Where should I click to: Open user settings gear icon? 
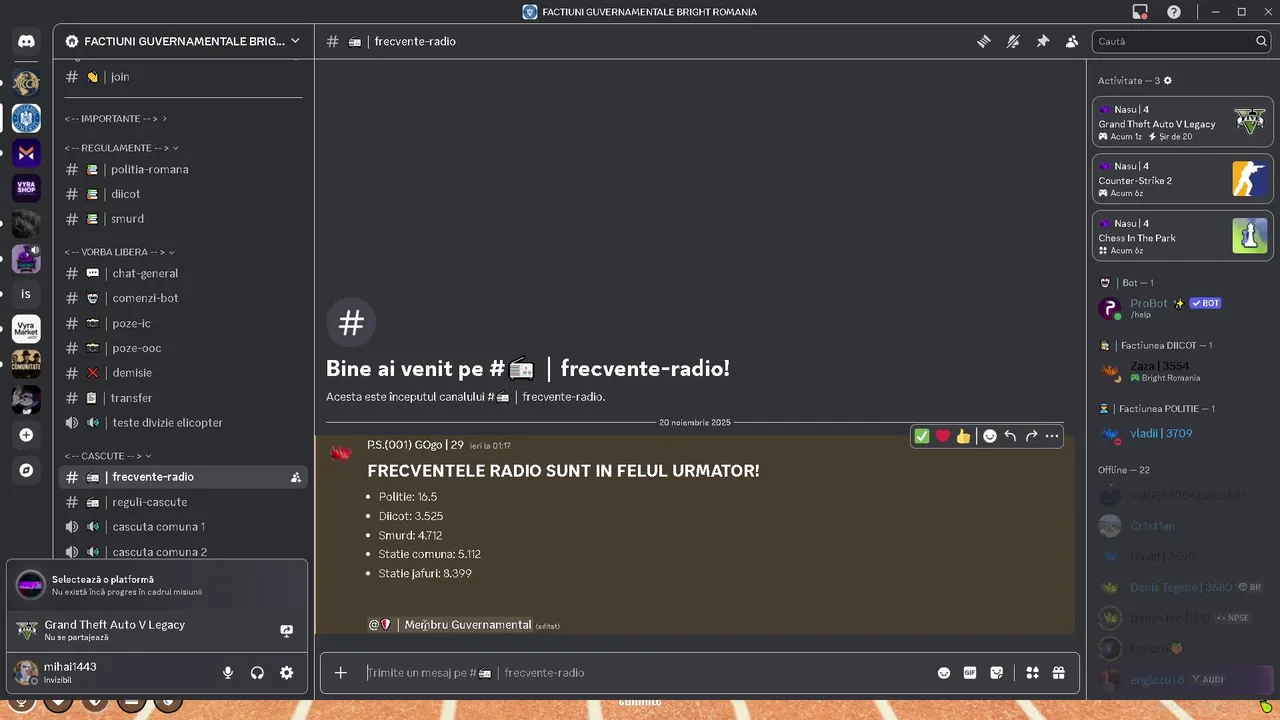coord(287,673)
